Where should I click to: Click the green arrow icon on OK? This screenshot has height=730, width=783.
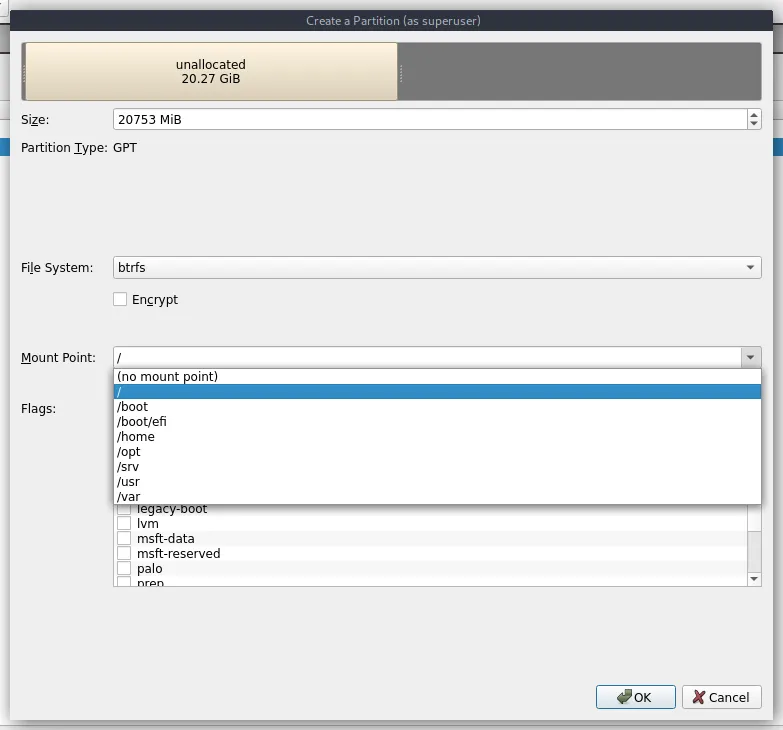tap(624, 697)
